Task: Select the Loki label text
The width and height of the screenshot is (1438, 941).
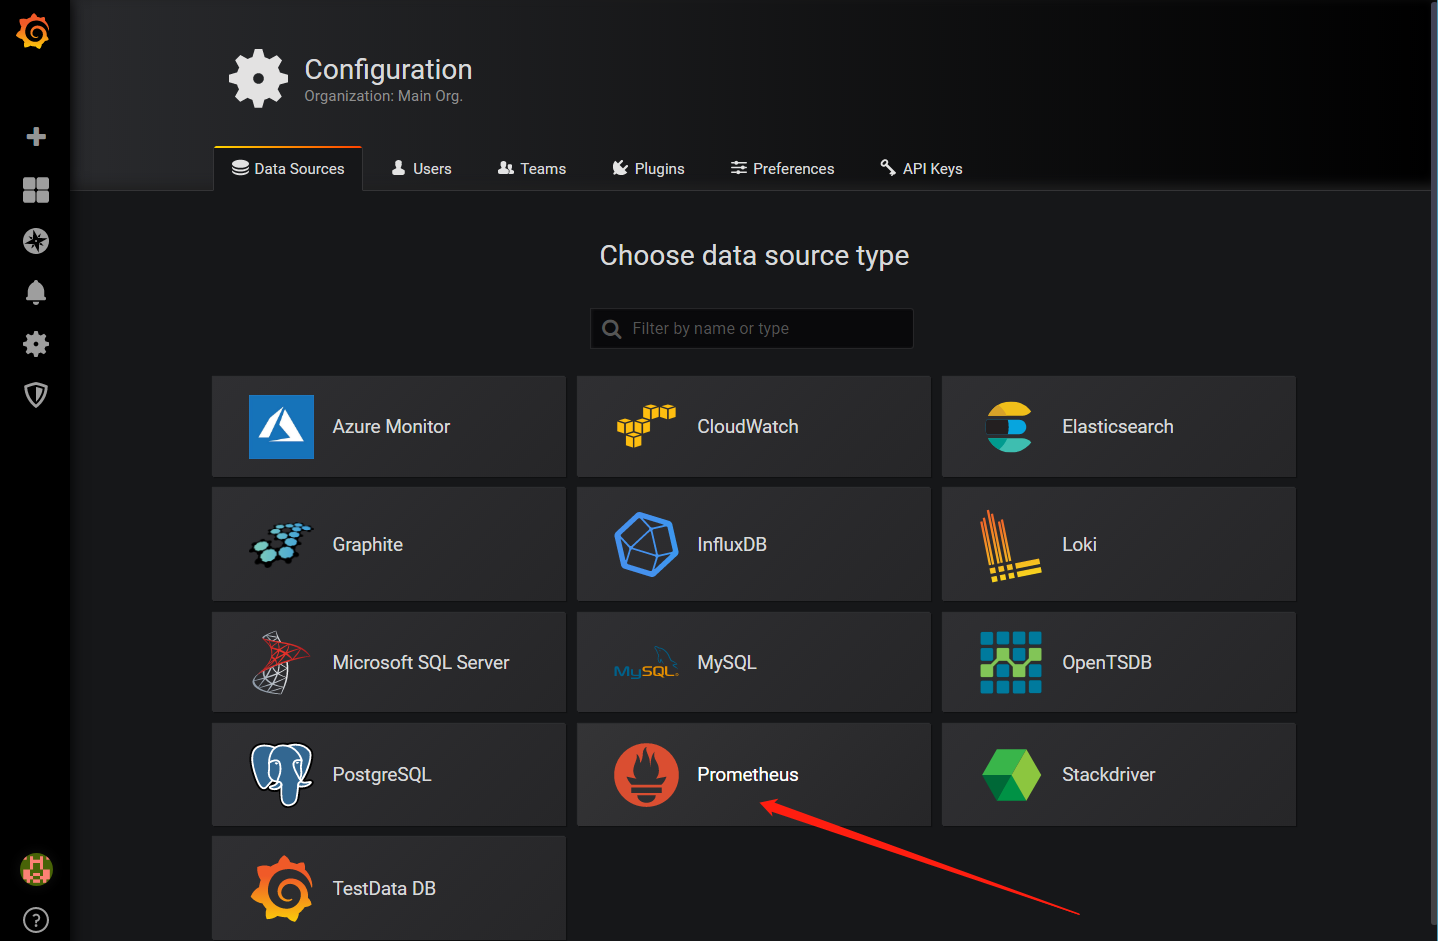Action: pos(1079,545)
